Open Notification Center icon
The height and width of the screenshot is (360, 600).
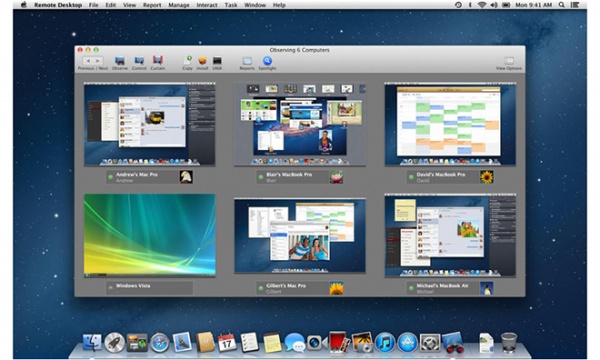(575, 5)
